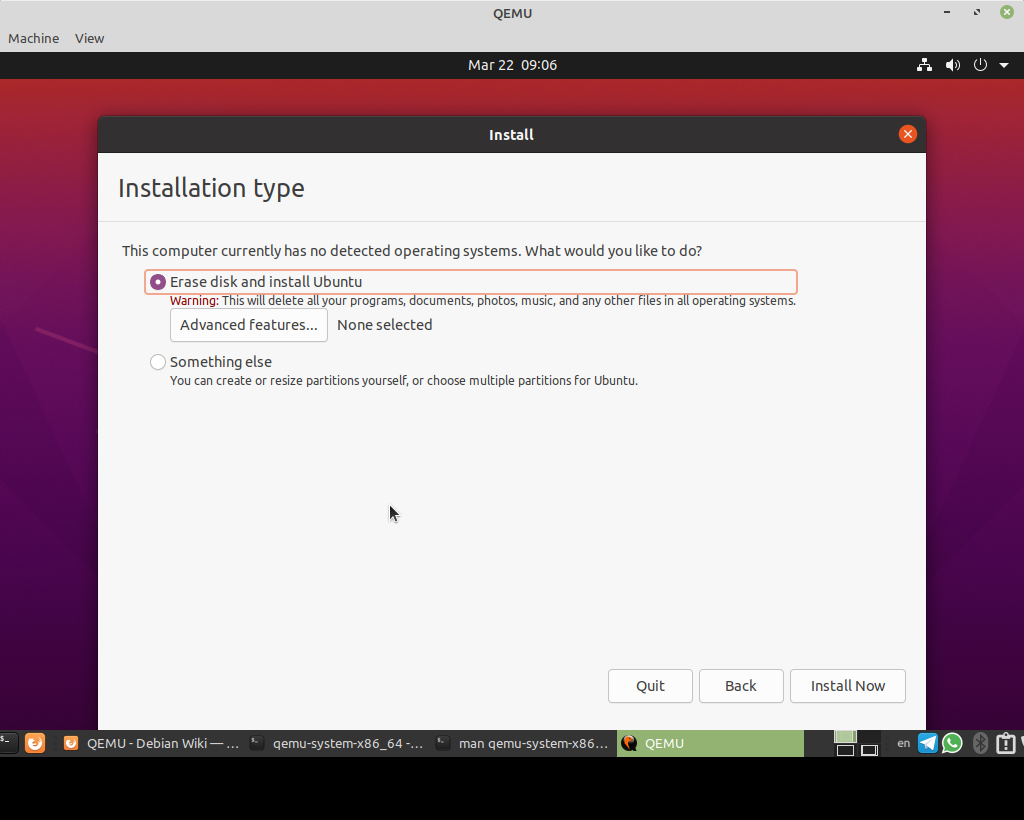The image size is (1024, 820).
Task: Click the red 'Warning:' label
Action: (x=194, y=301)
